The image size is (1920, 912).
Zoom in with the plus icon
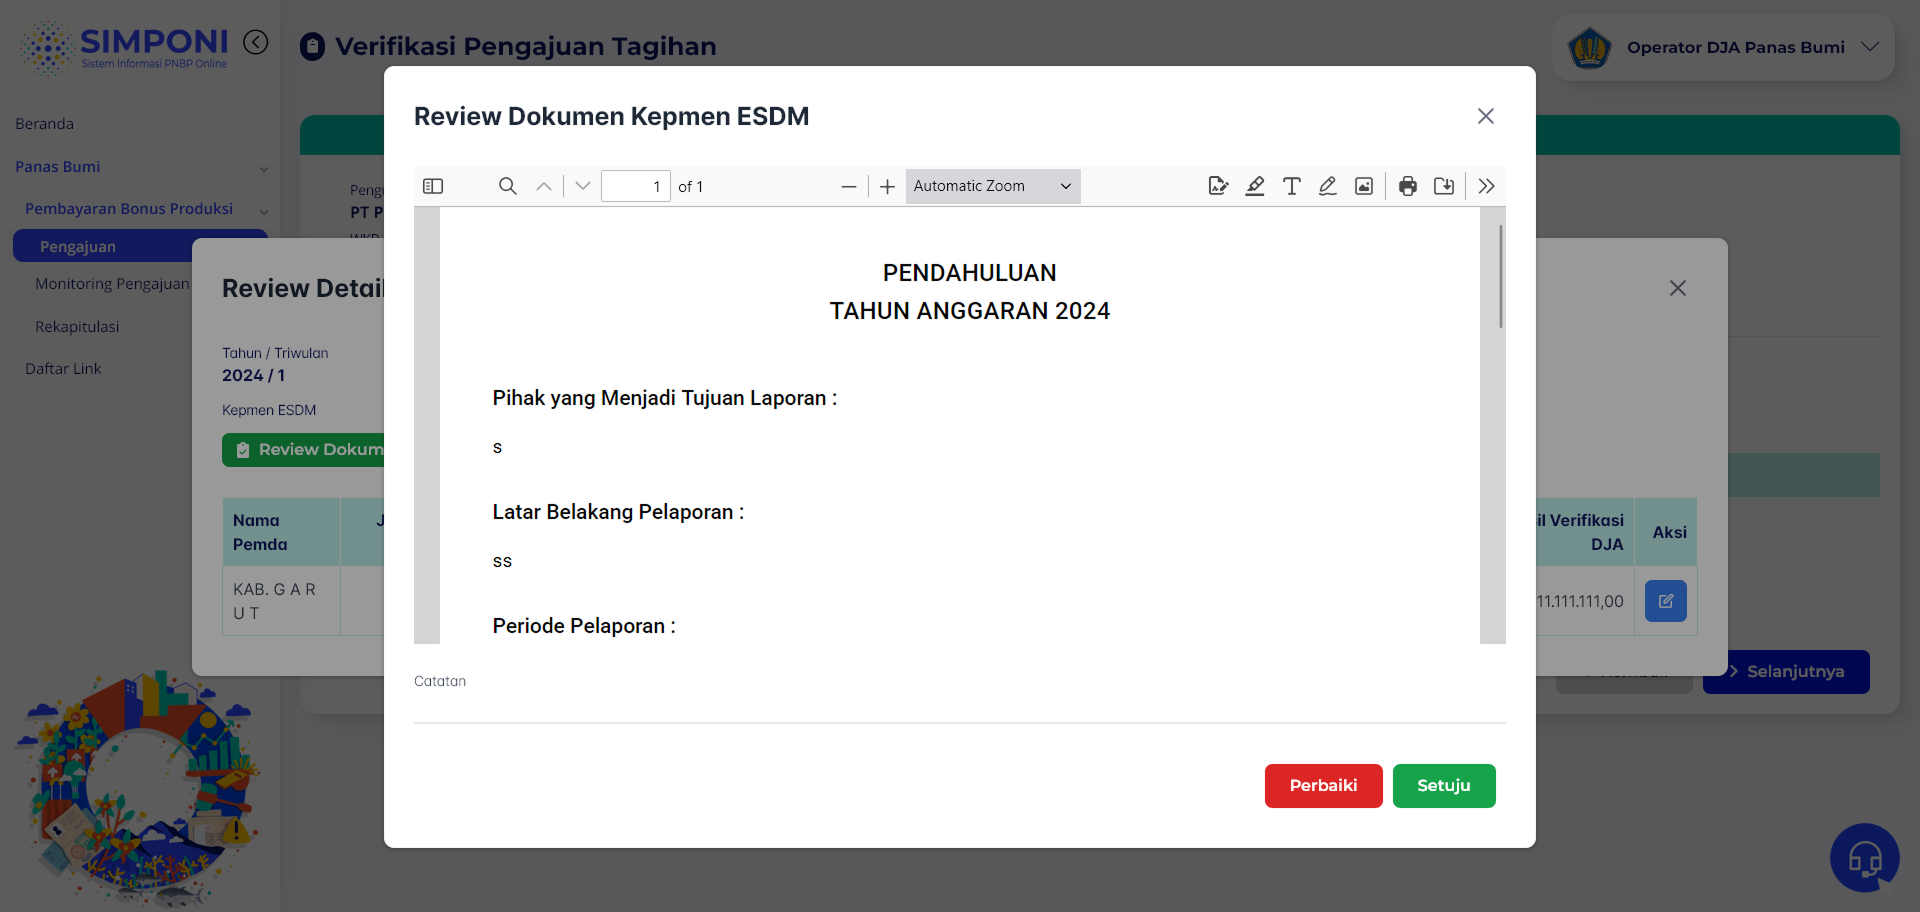(887, 186)
